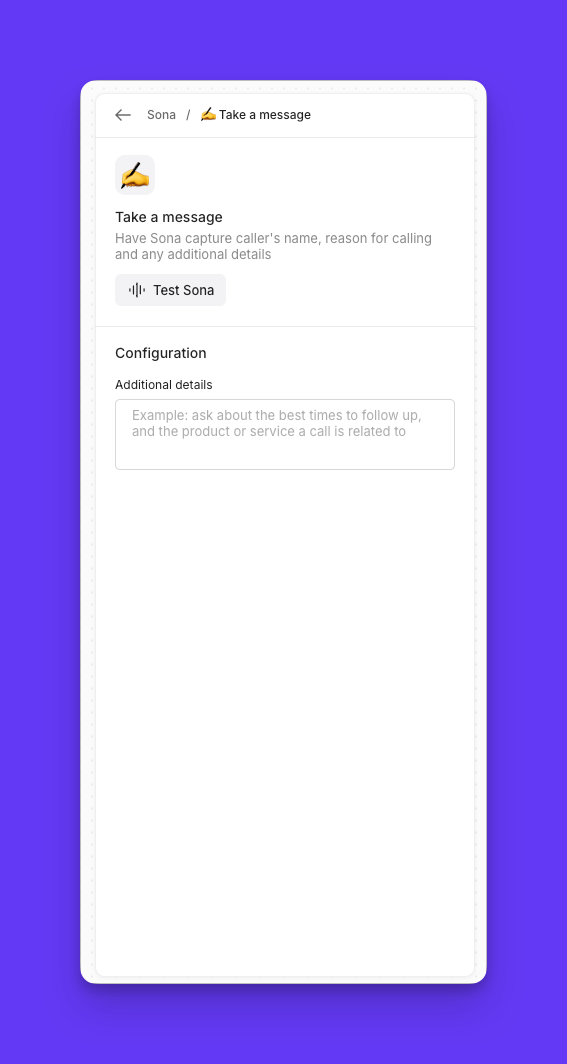The image size is (567, 1064).
Task: Click the Example placeholder text in textarea
Action: pos(276,423)
